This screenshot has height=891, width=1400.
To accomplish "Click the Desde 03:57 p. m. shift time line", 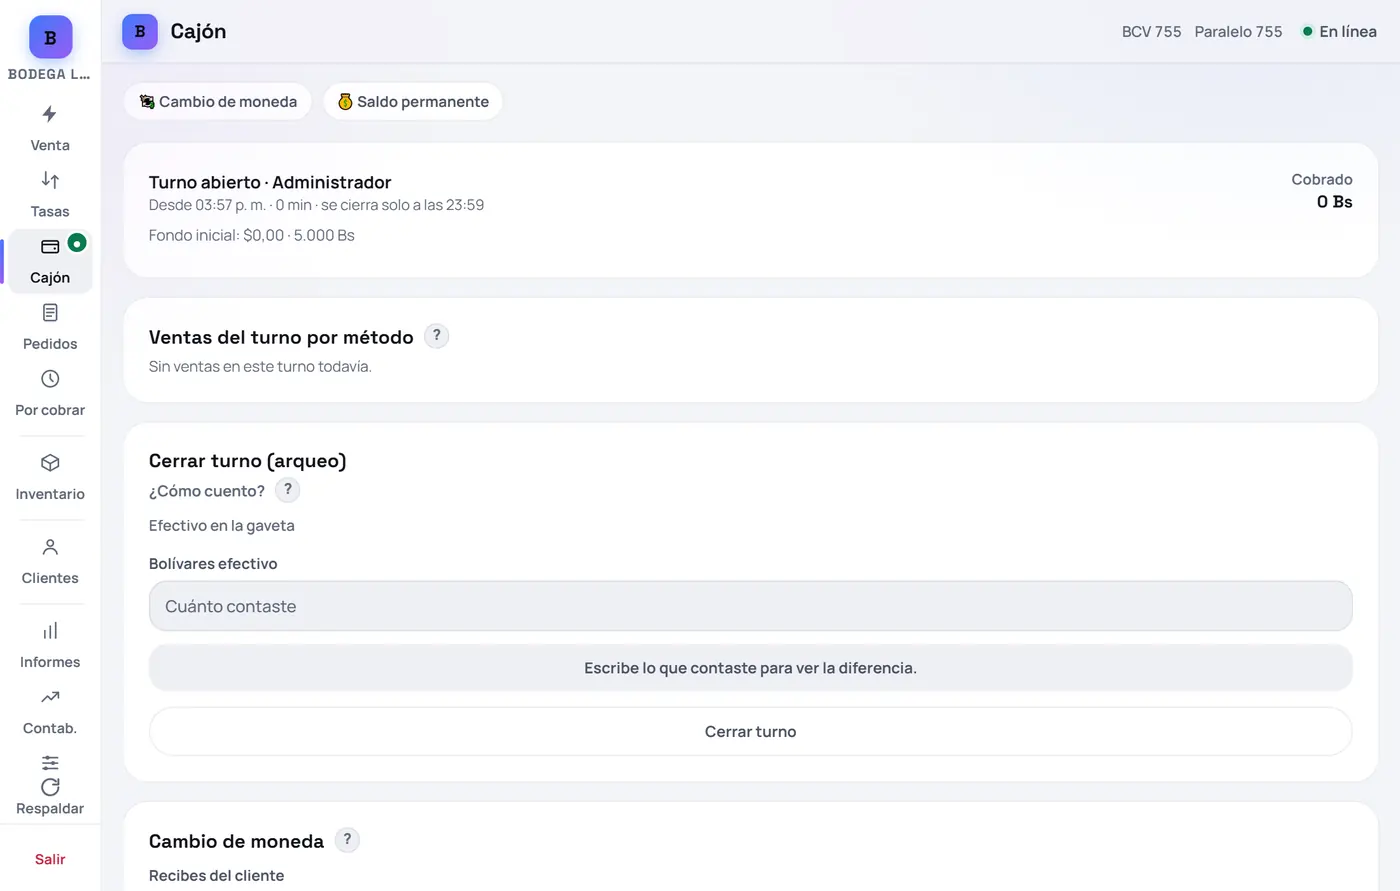I will tap(316, 205).
